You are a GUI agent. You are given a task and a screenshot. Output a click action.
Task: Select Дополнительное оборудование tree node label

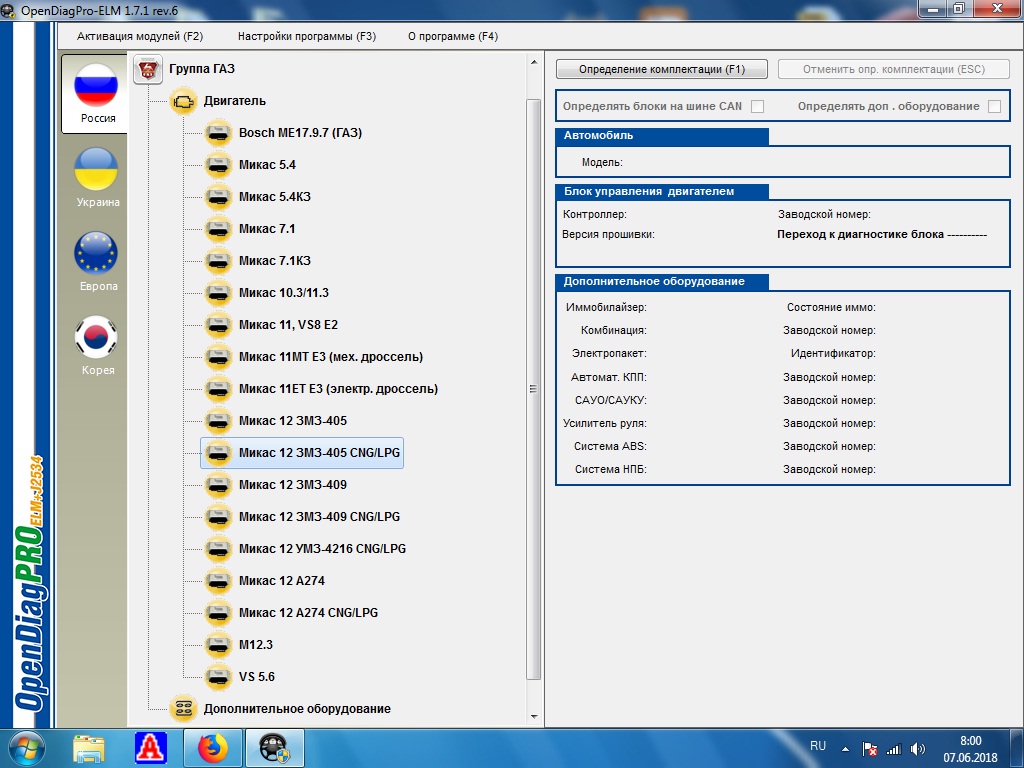[x=297, y=709]
